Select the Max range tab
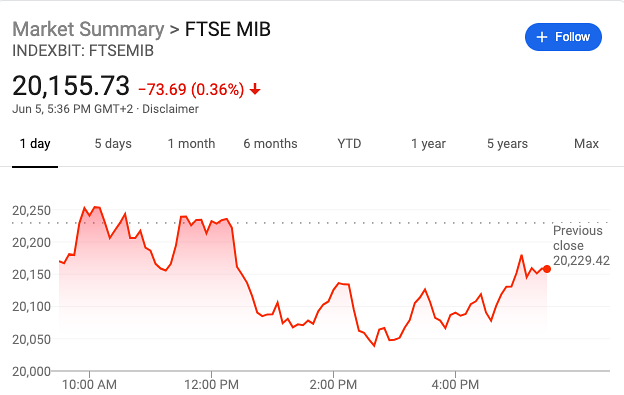The height and width of the screenshot is (395, 624). (x=586, y=144)
